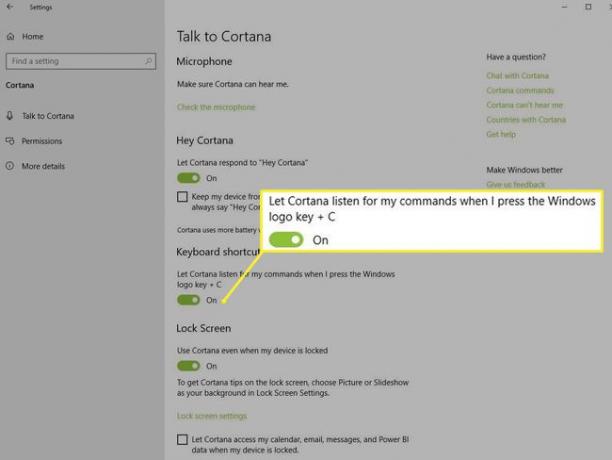Open Permissions sidebar page
Screen dimensions: 612x460
pos(42,141)
